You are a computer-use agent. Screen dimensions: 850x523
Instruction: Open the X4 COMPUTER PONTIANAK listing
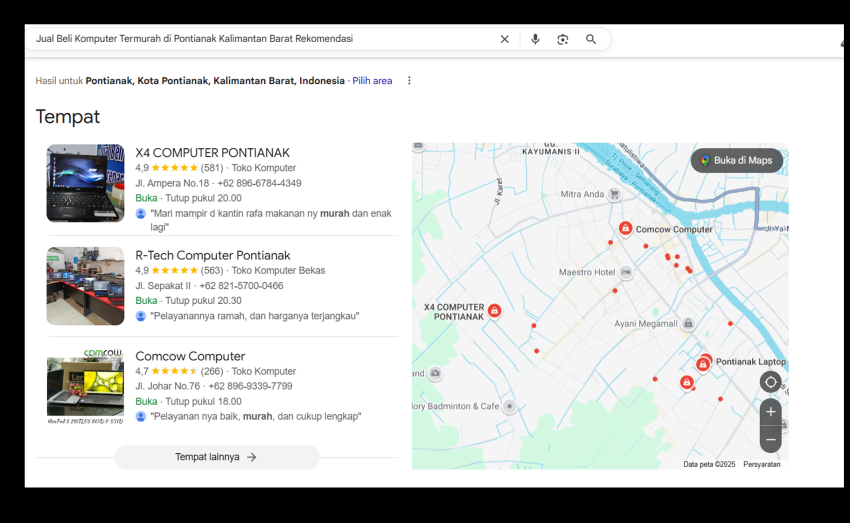(212, 153)
